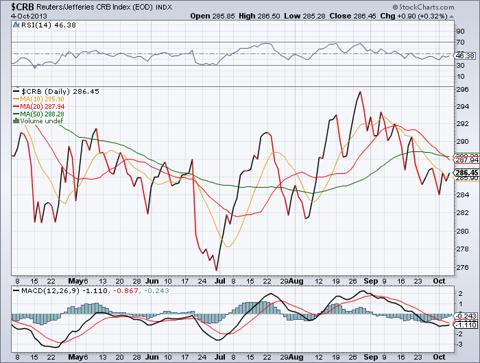Select 'Reuters/Jefferies CRB Index (EOD)' name text
The height and width of the screenshot is (363, 480).
pyautogui.click(x=94, y=7)
